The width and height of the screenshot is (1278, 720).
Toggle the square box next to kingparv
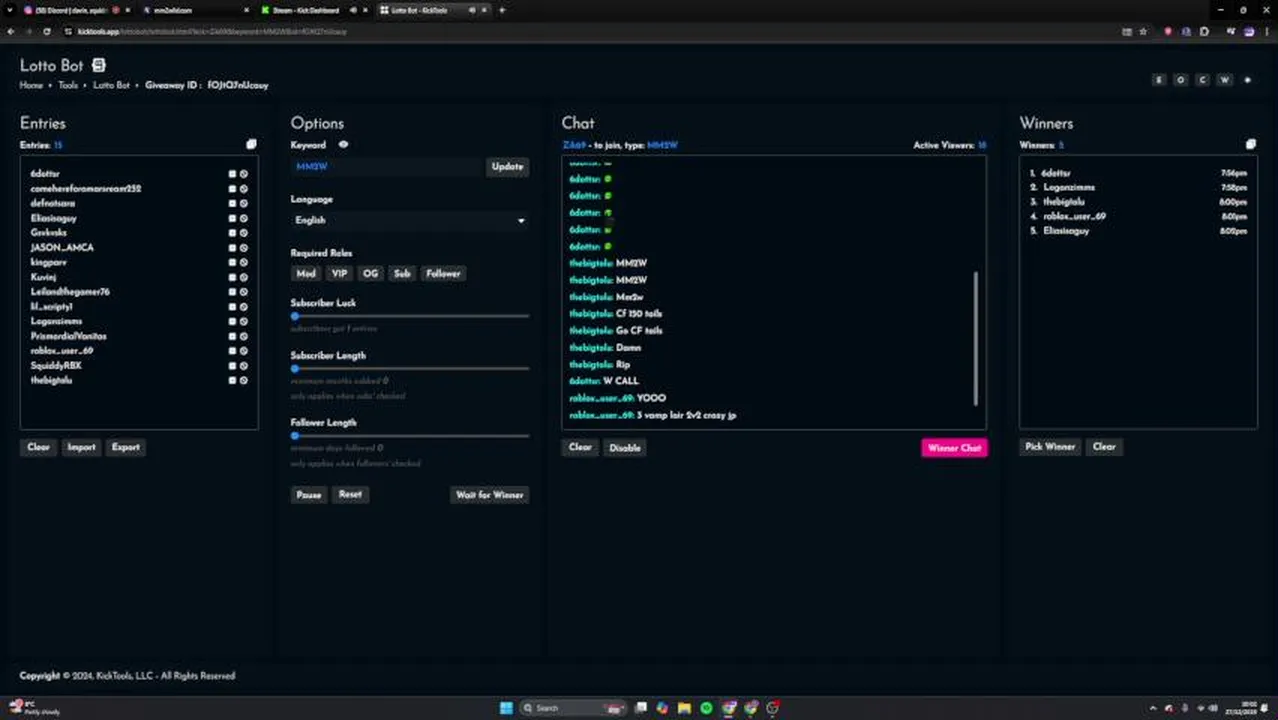232,263
